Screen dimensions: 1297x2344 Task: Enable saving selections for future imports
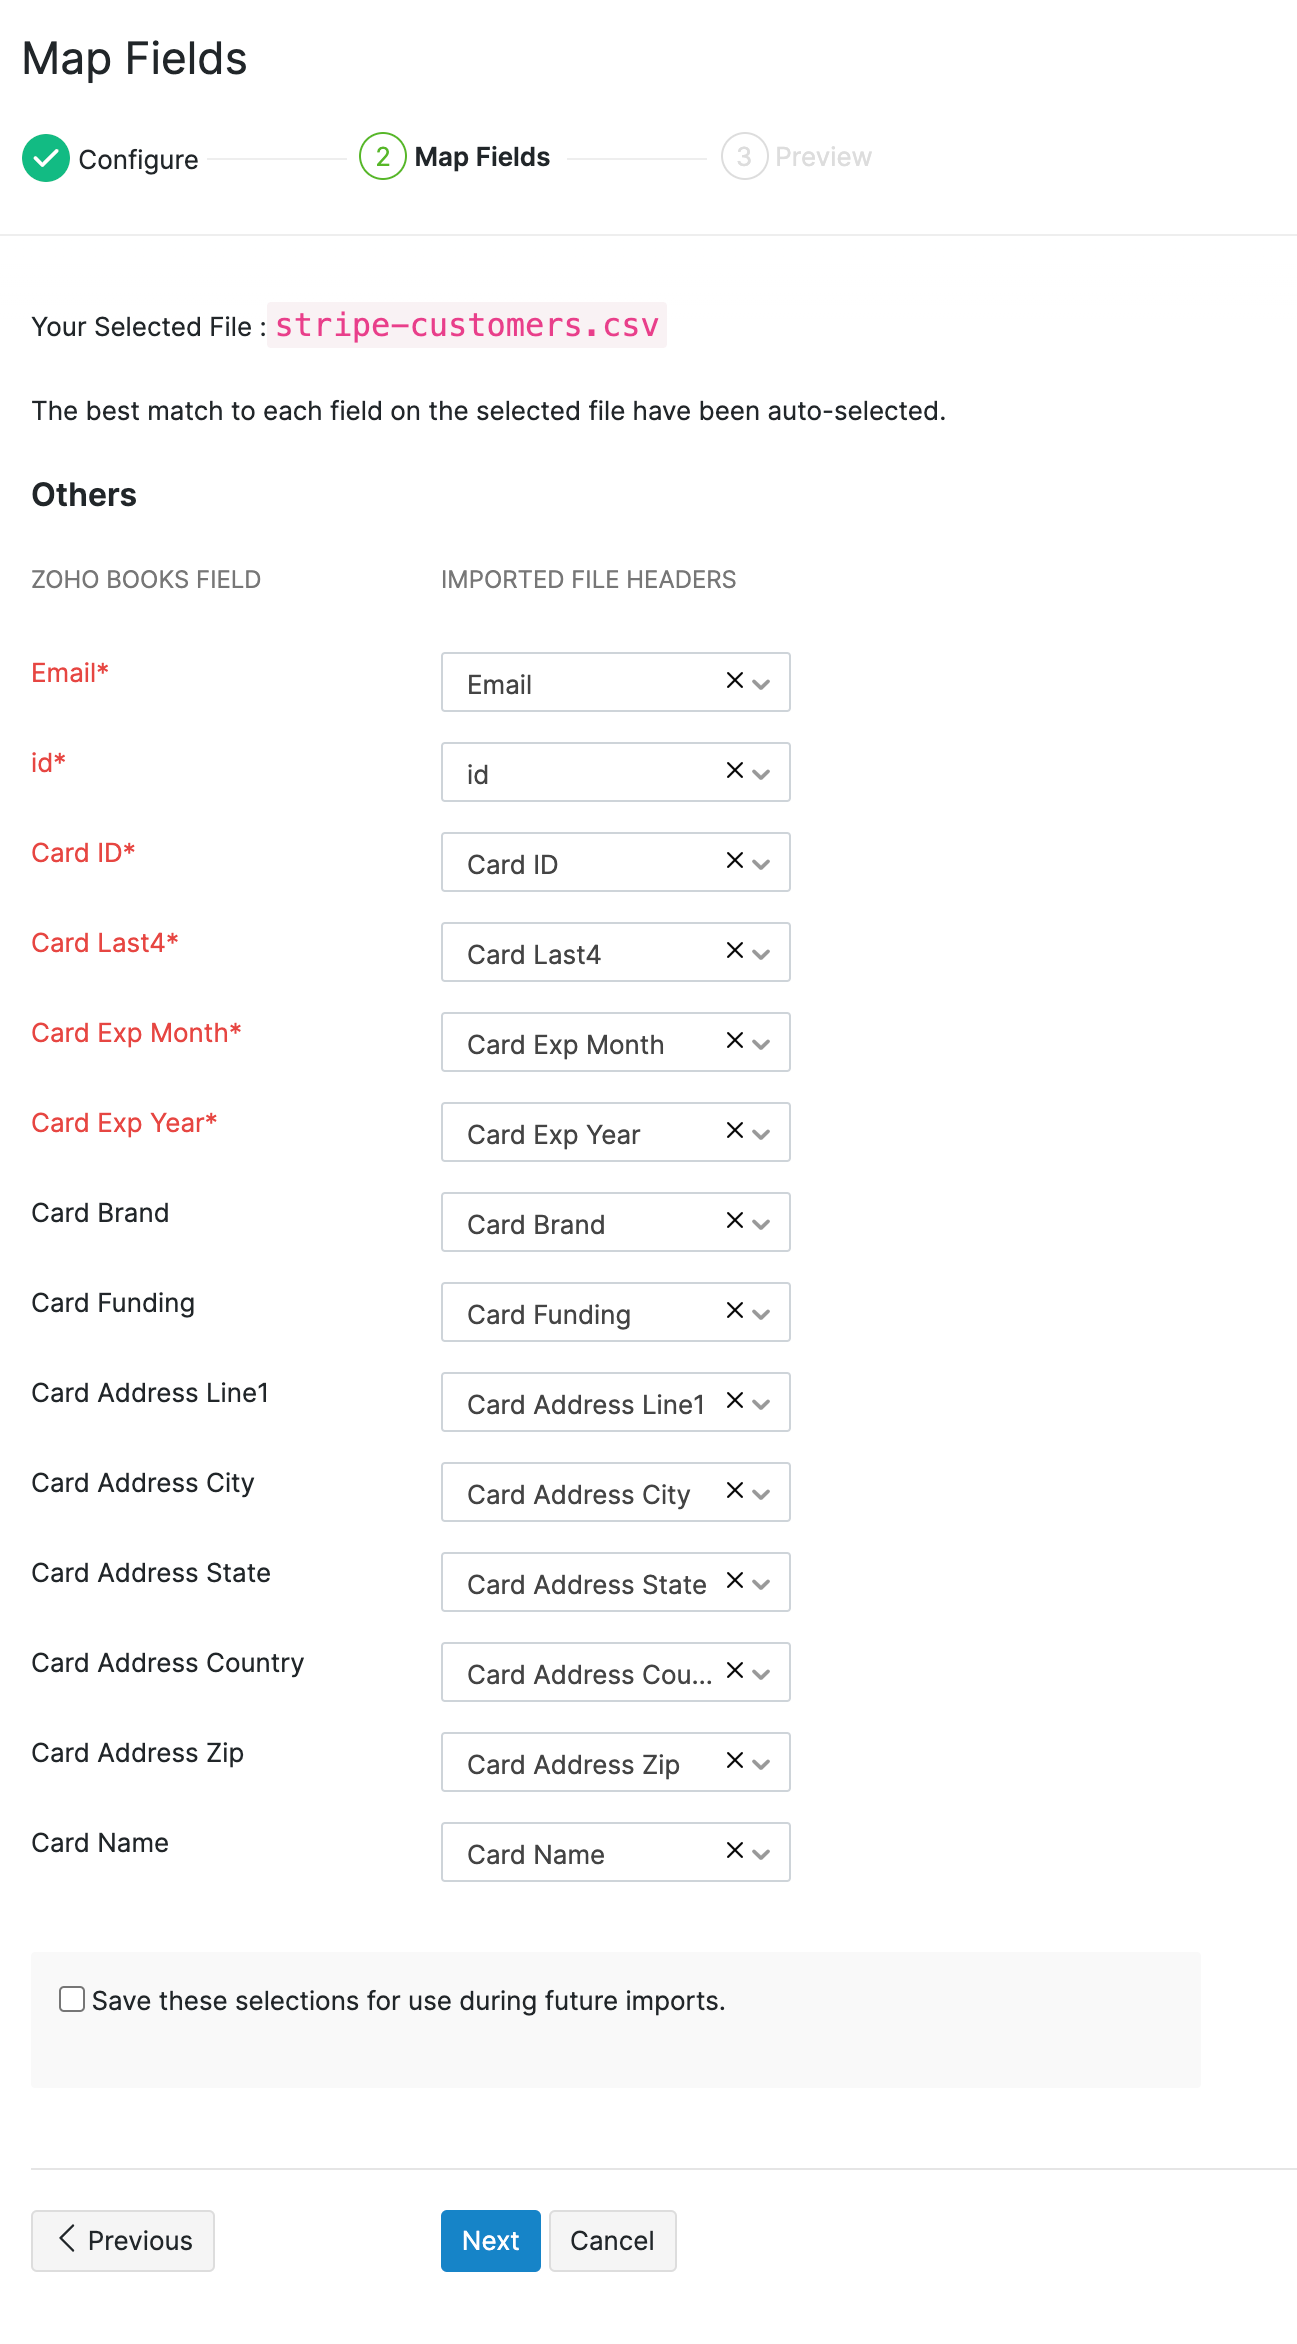[x=72, y=1999]
